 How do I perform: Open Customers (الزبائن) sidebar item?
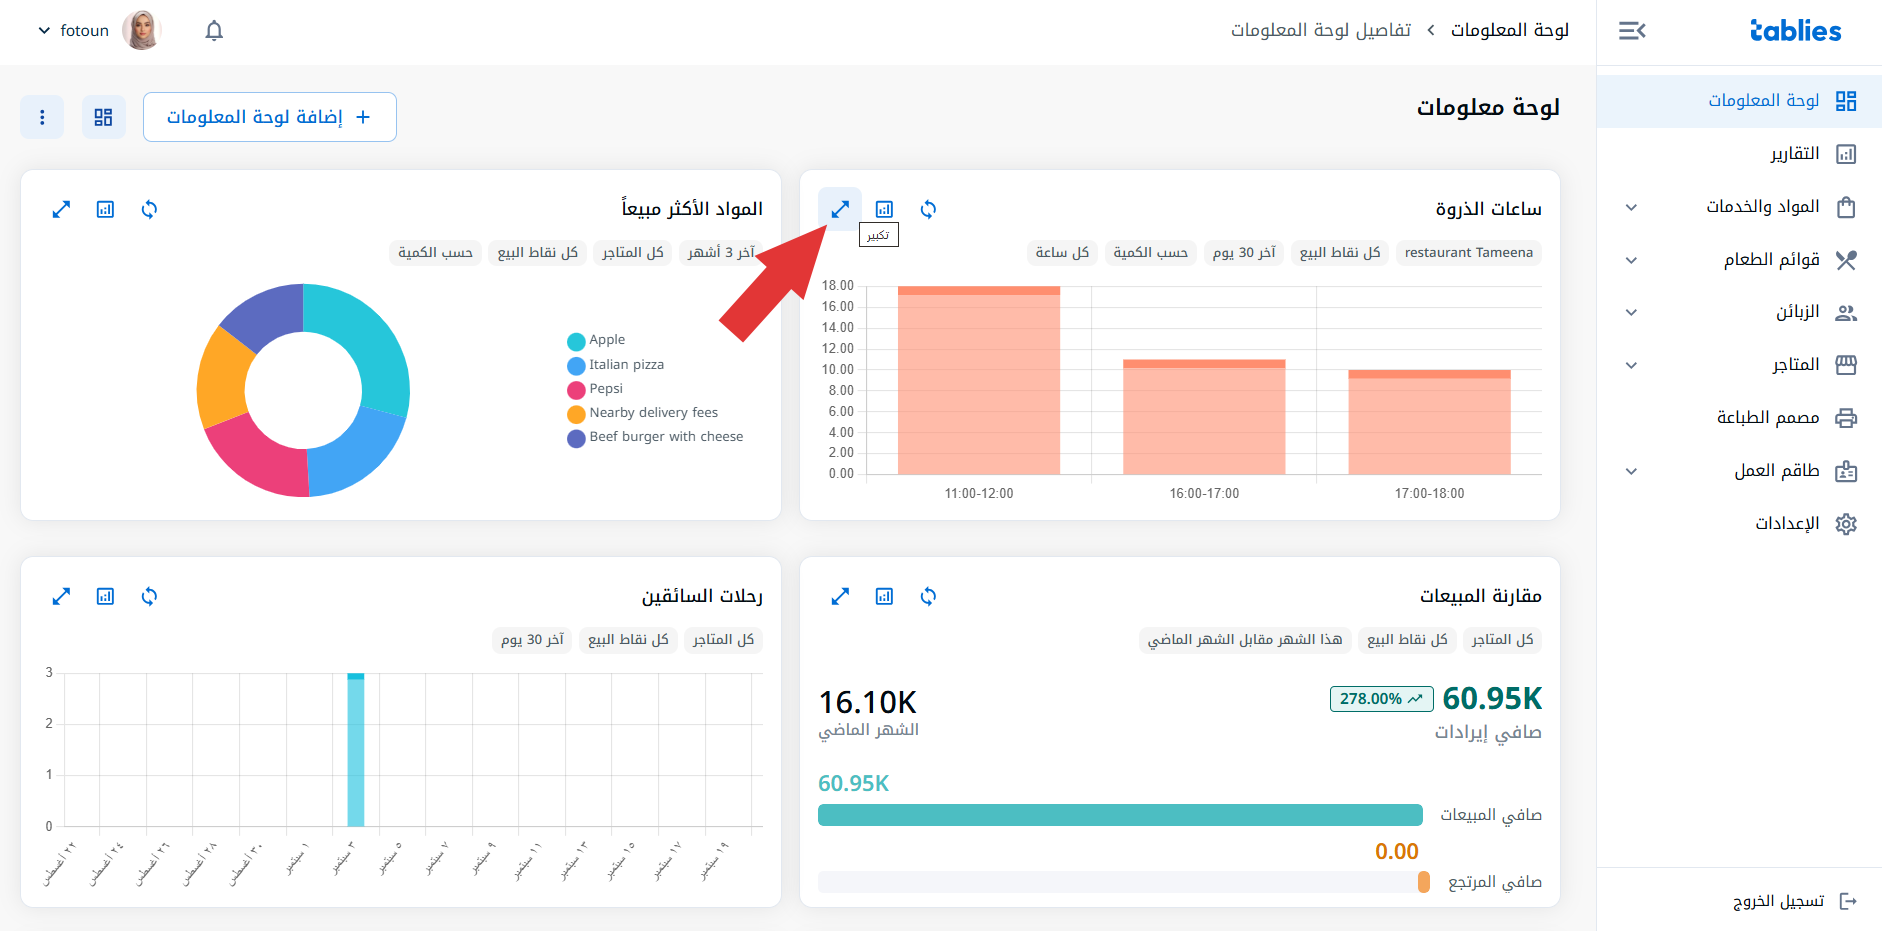[1740, 312]
